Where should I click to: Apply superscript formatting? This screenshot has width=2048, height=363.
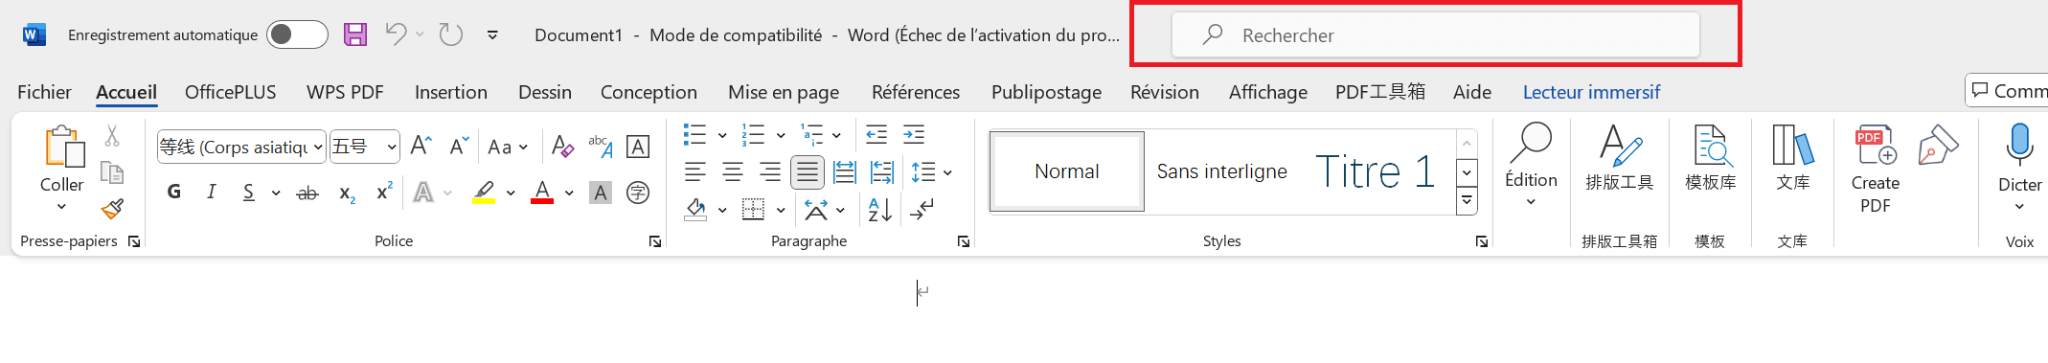(384, 192)
